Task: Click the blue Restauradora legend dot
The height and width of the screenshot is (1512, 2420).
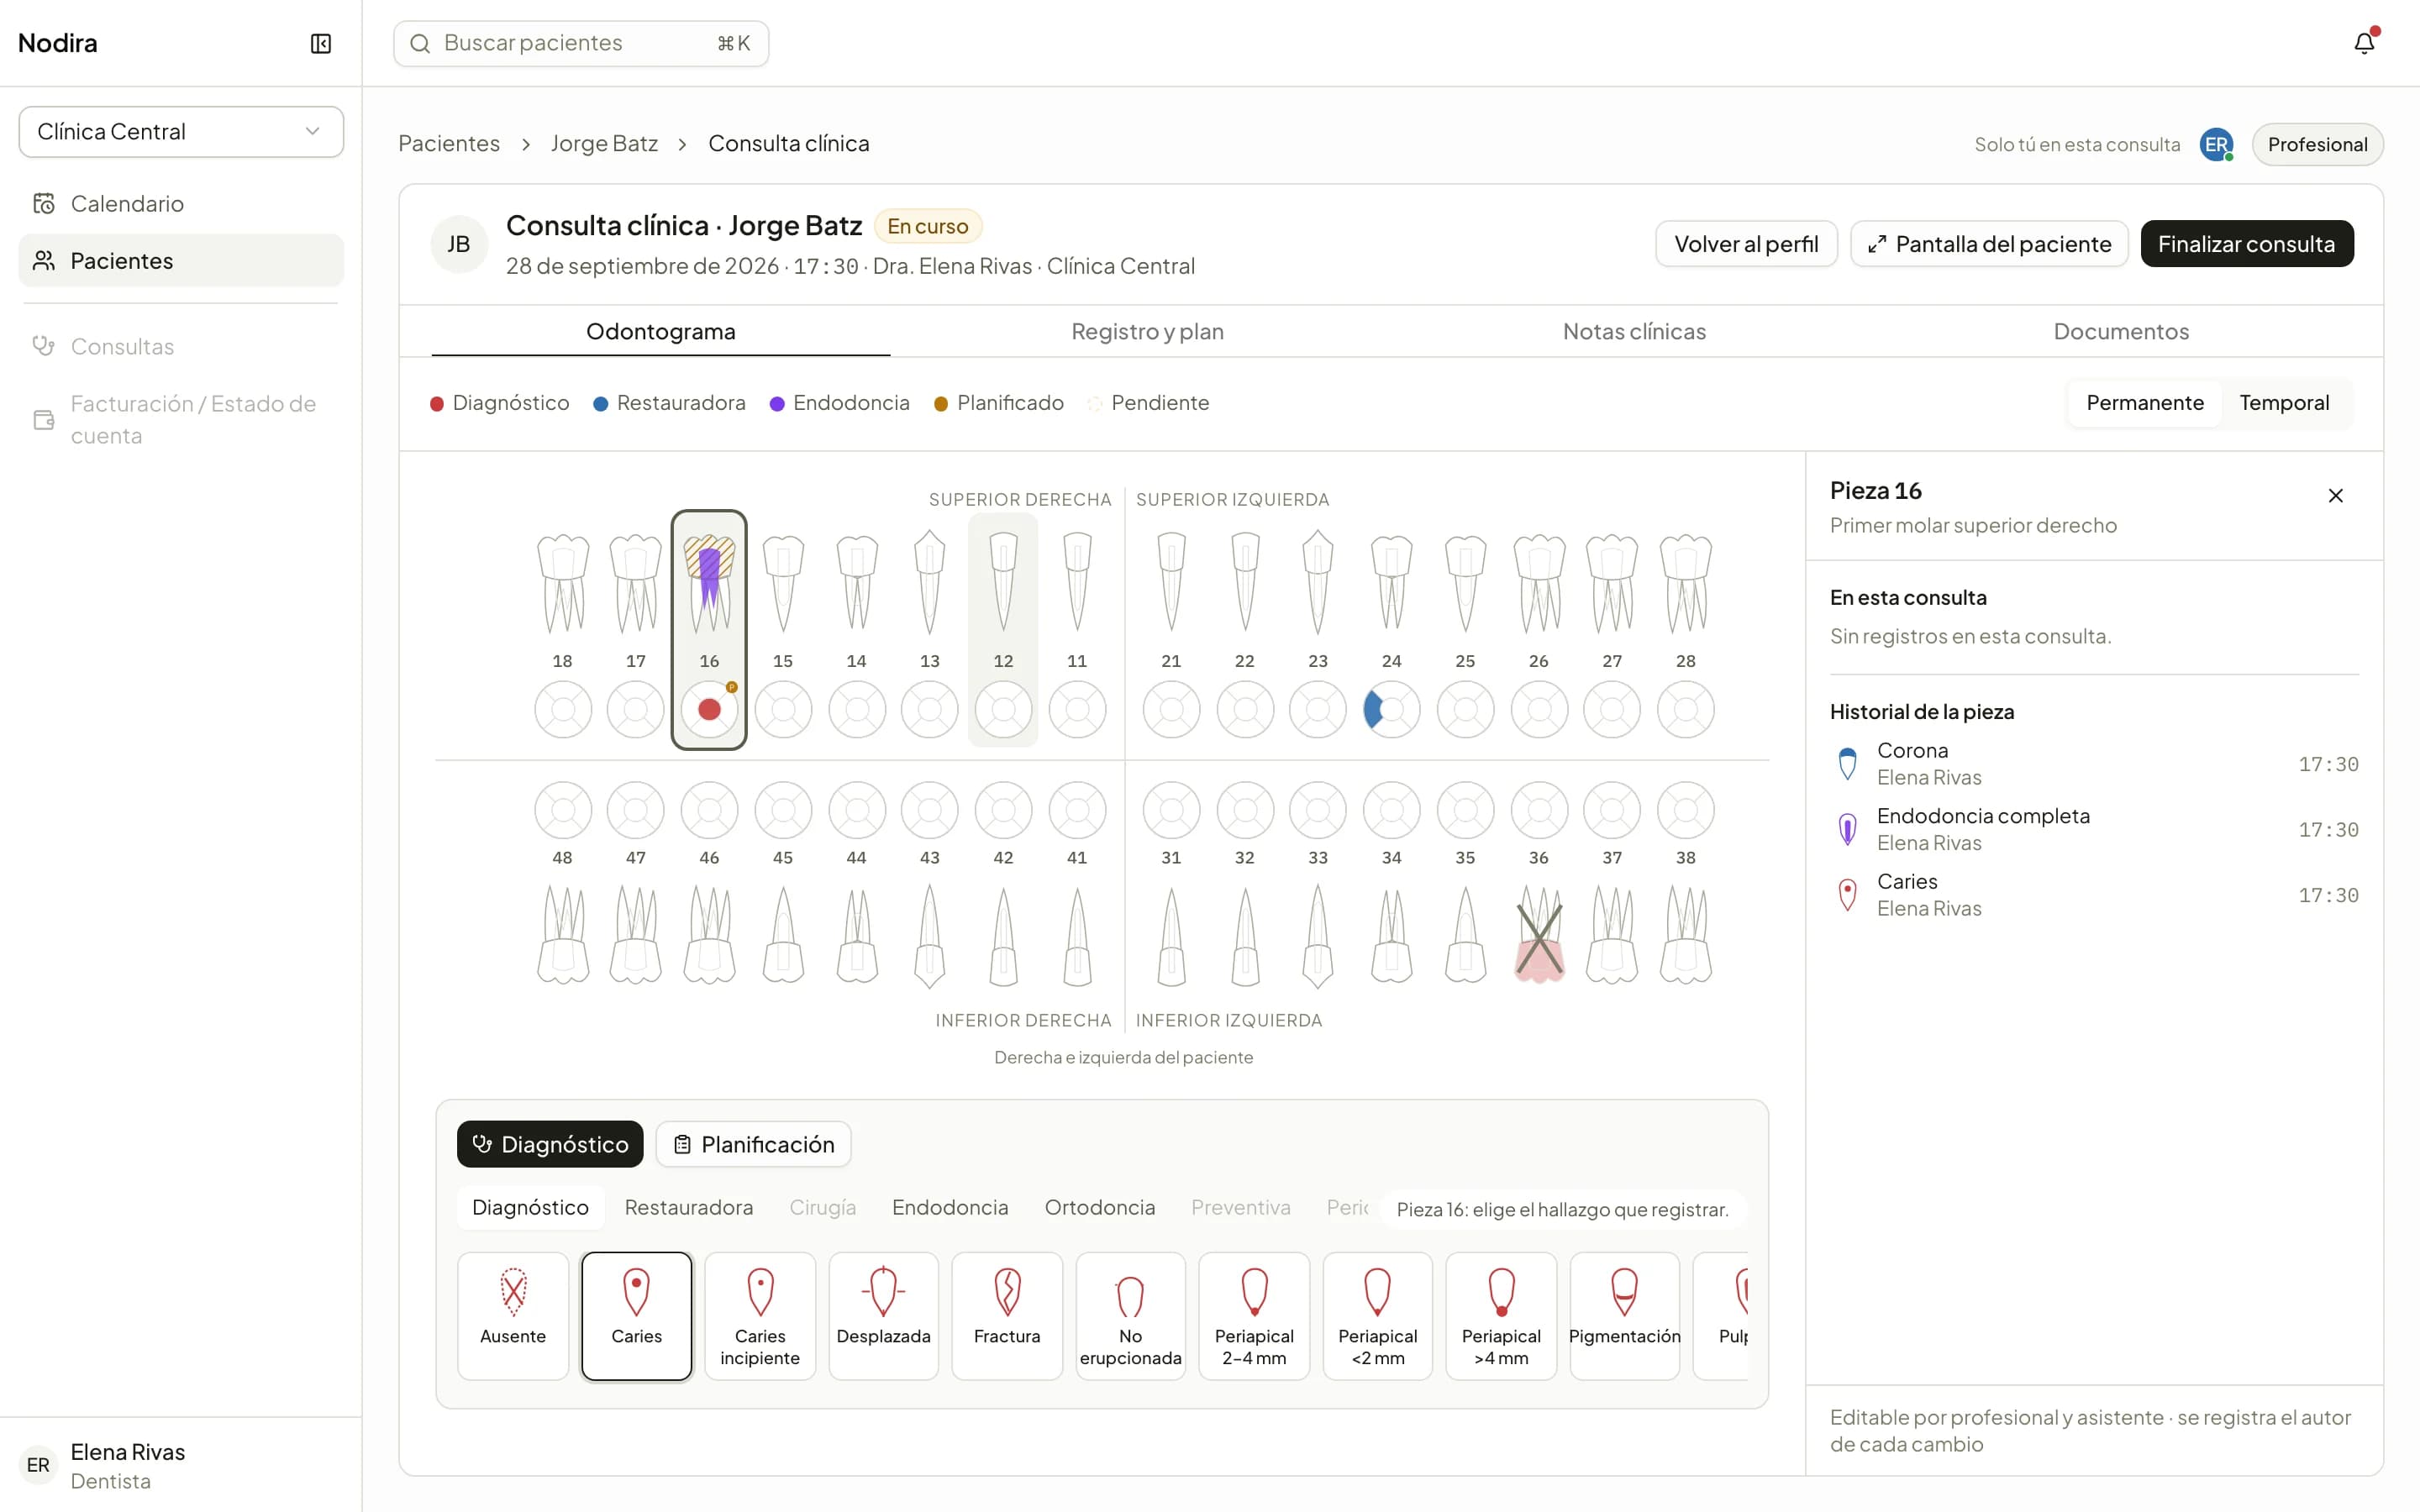Action: pos(601,404)
